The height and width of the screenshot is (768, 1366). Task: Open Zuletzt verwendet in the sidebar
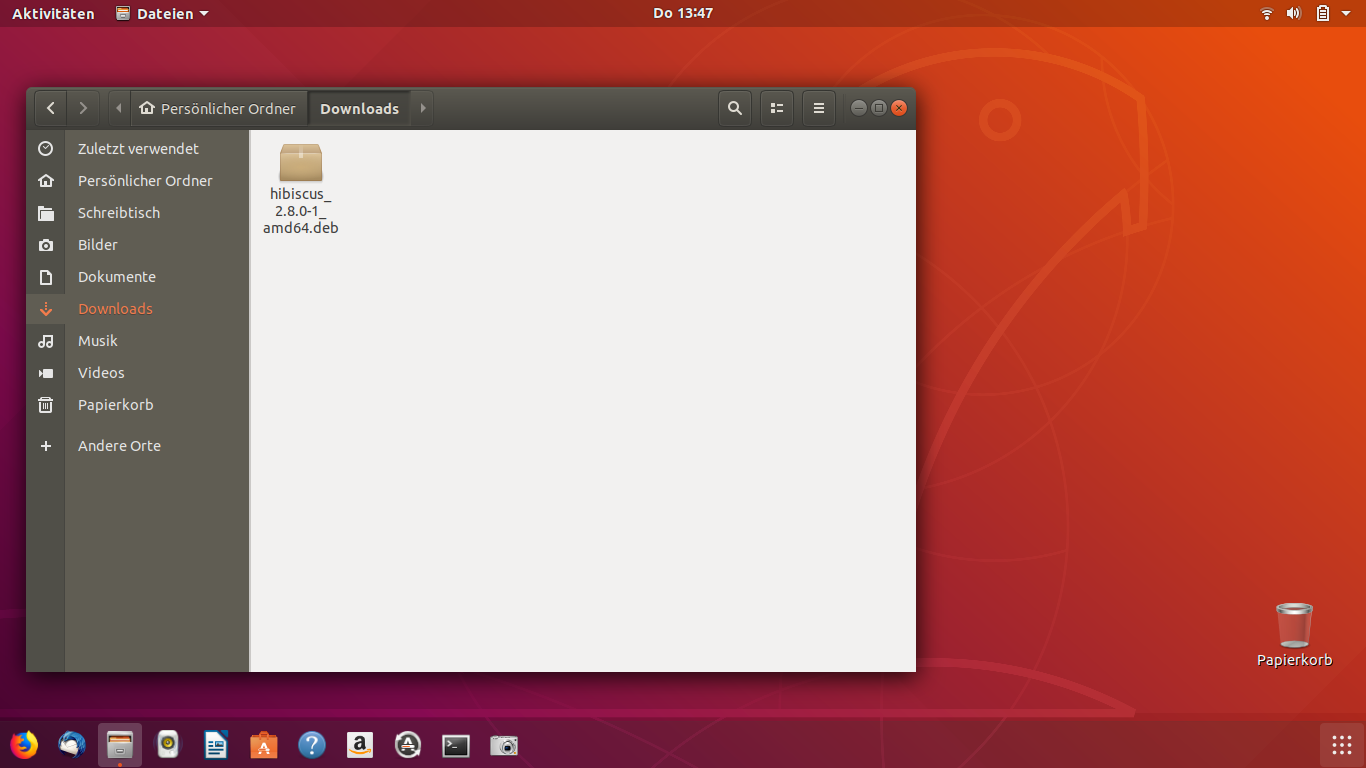point(138,149)
